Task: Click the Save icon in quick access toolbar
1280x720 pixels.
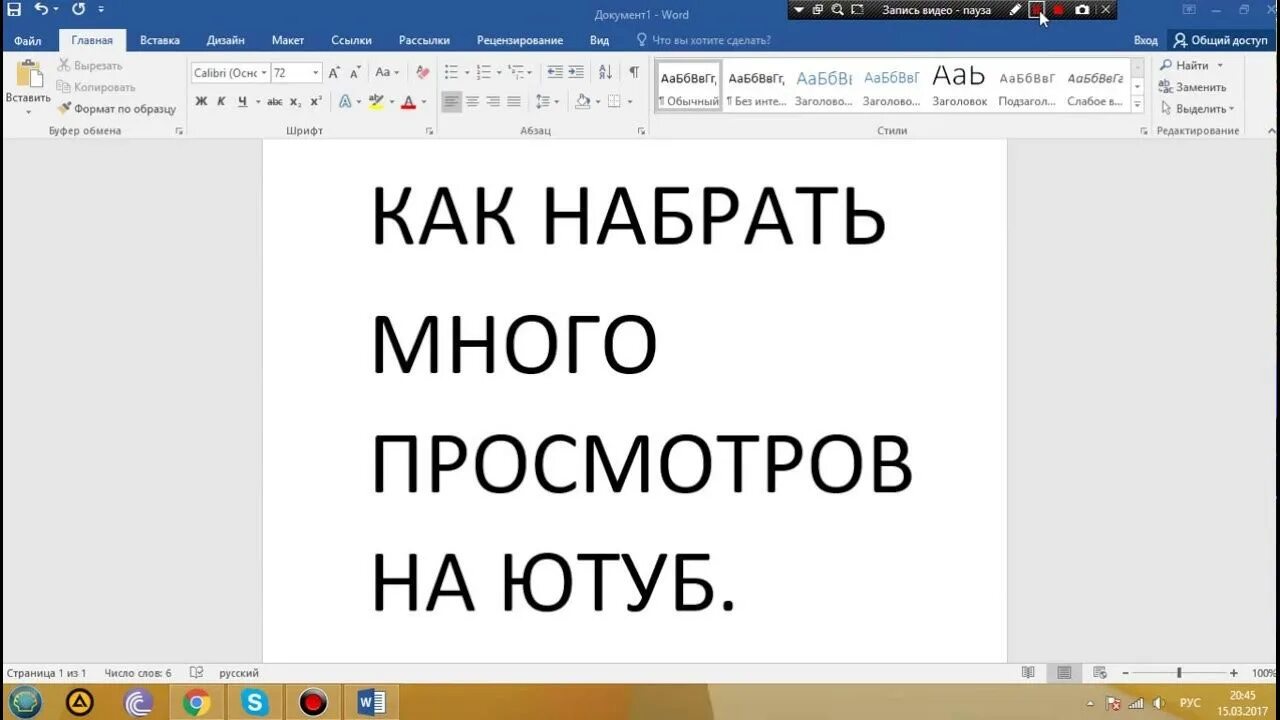Action: coord(14,9)
